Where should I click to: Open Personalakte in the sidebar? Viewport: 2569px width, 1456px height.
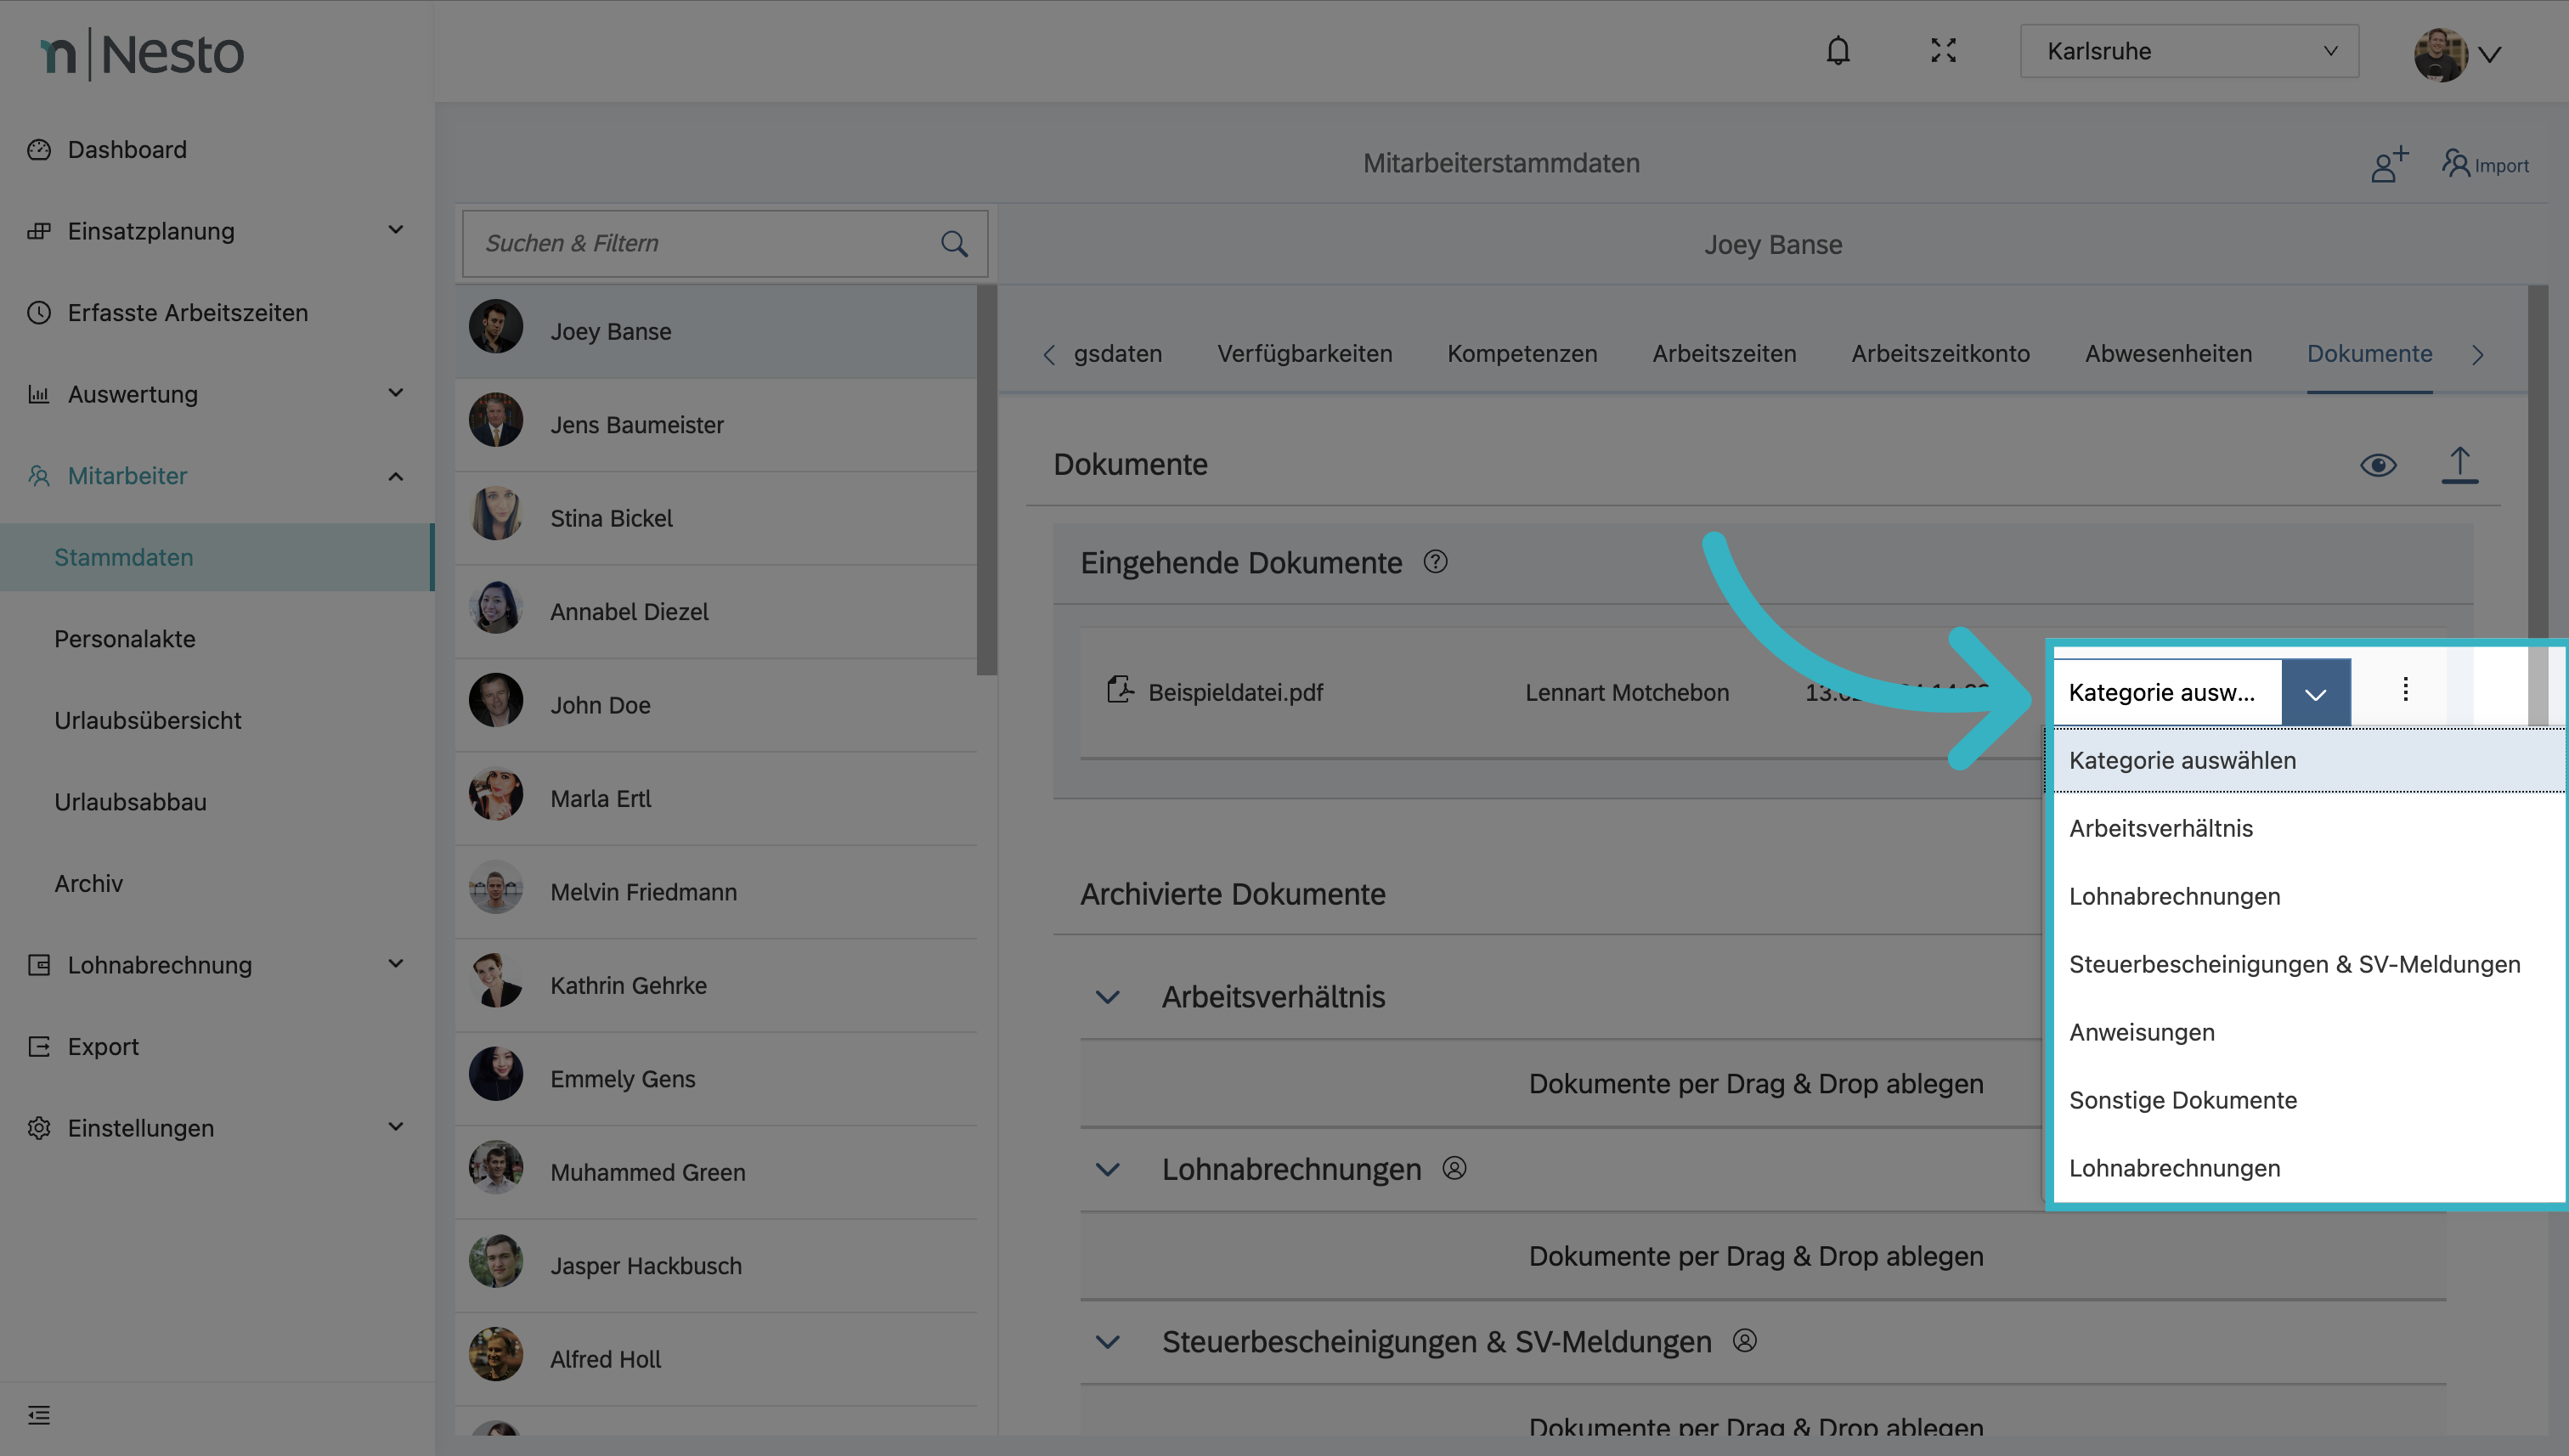(125, 639)
